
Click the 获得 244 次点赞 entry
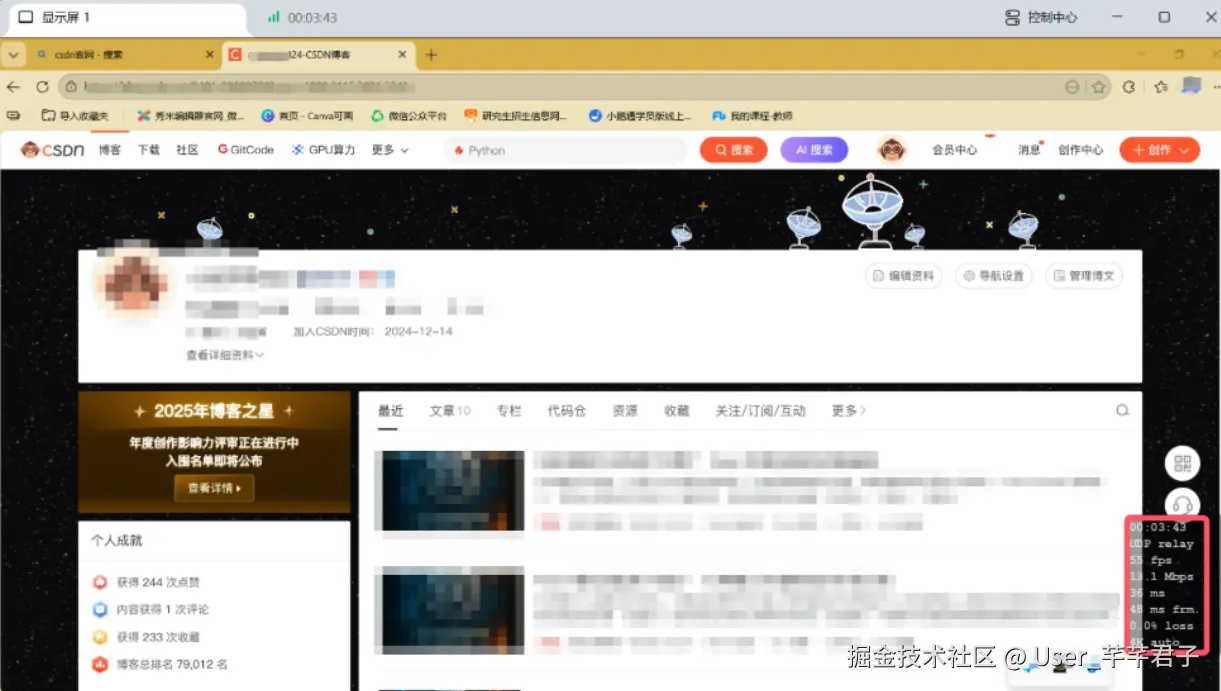tap(148, 582)
